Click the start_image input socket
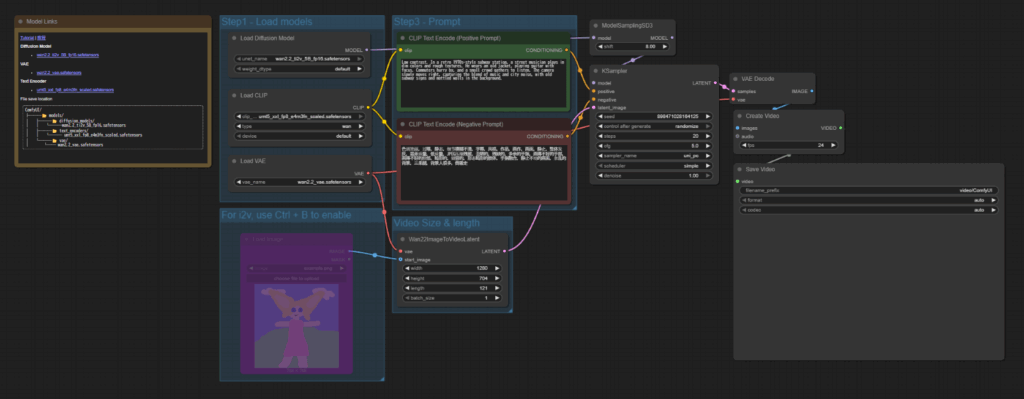Screen dimensions: 1024x399 tap(400, 259)
